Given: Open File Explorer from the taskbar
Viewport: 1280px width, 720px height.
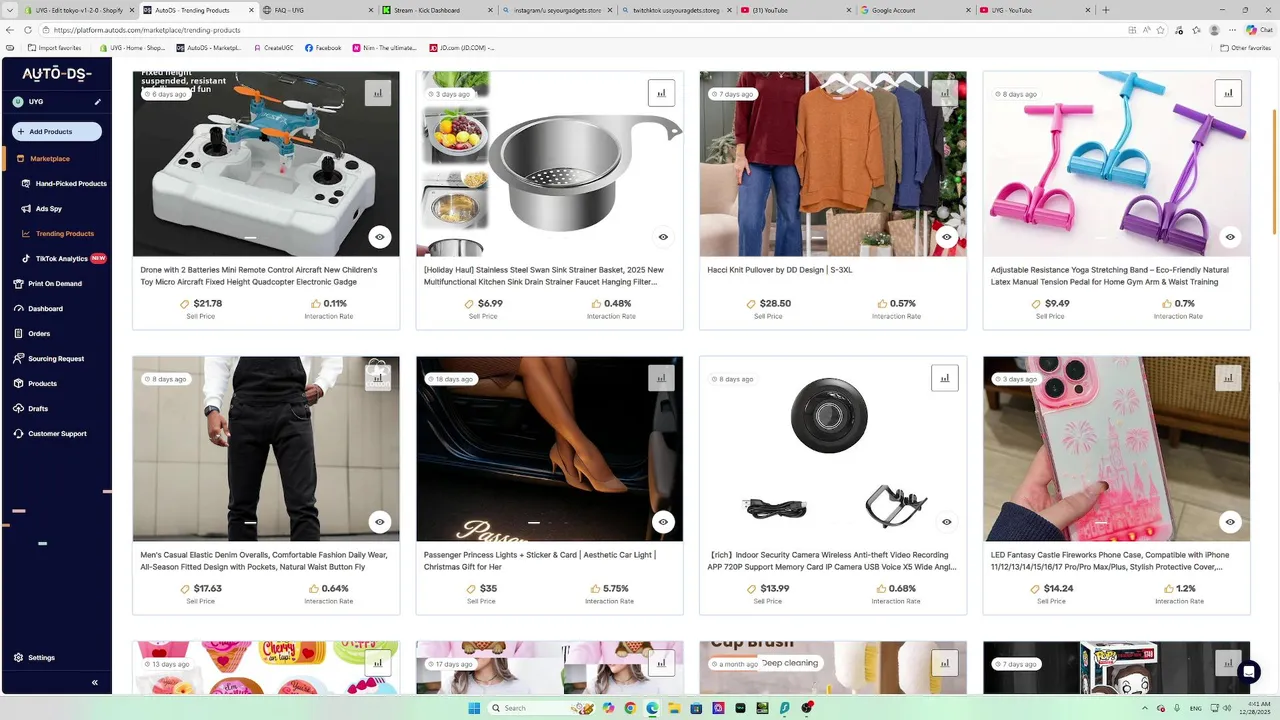Looking at the screenshot, I should pos(674,708).
